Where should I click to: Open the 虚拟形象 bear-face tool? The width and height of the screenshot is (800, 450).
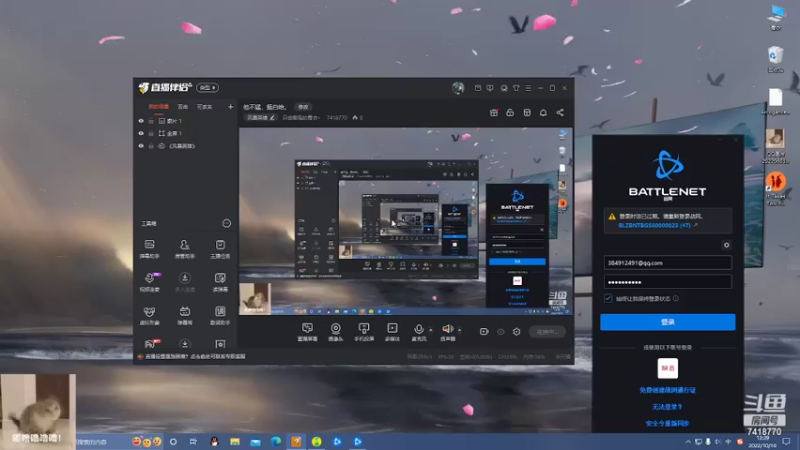click(149, 315)
